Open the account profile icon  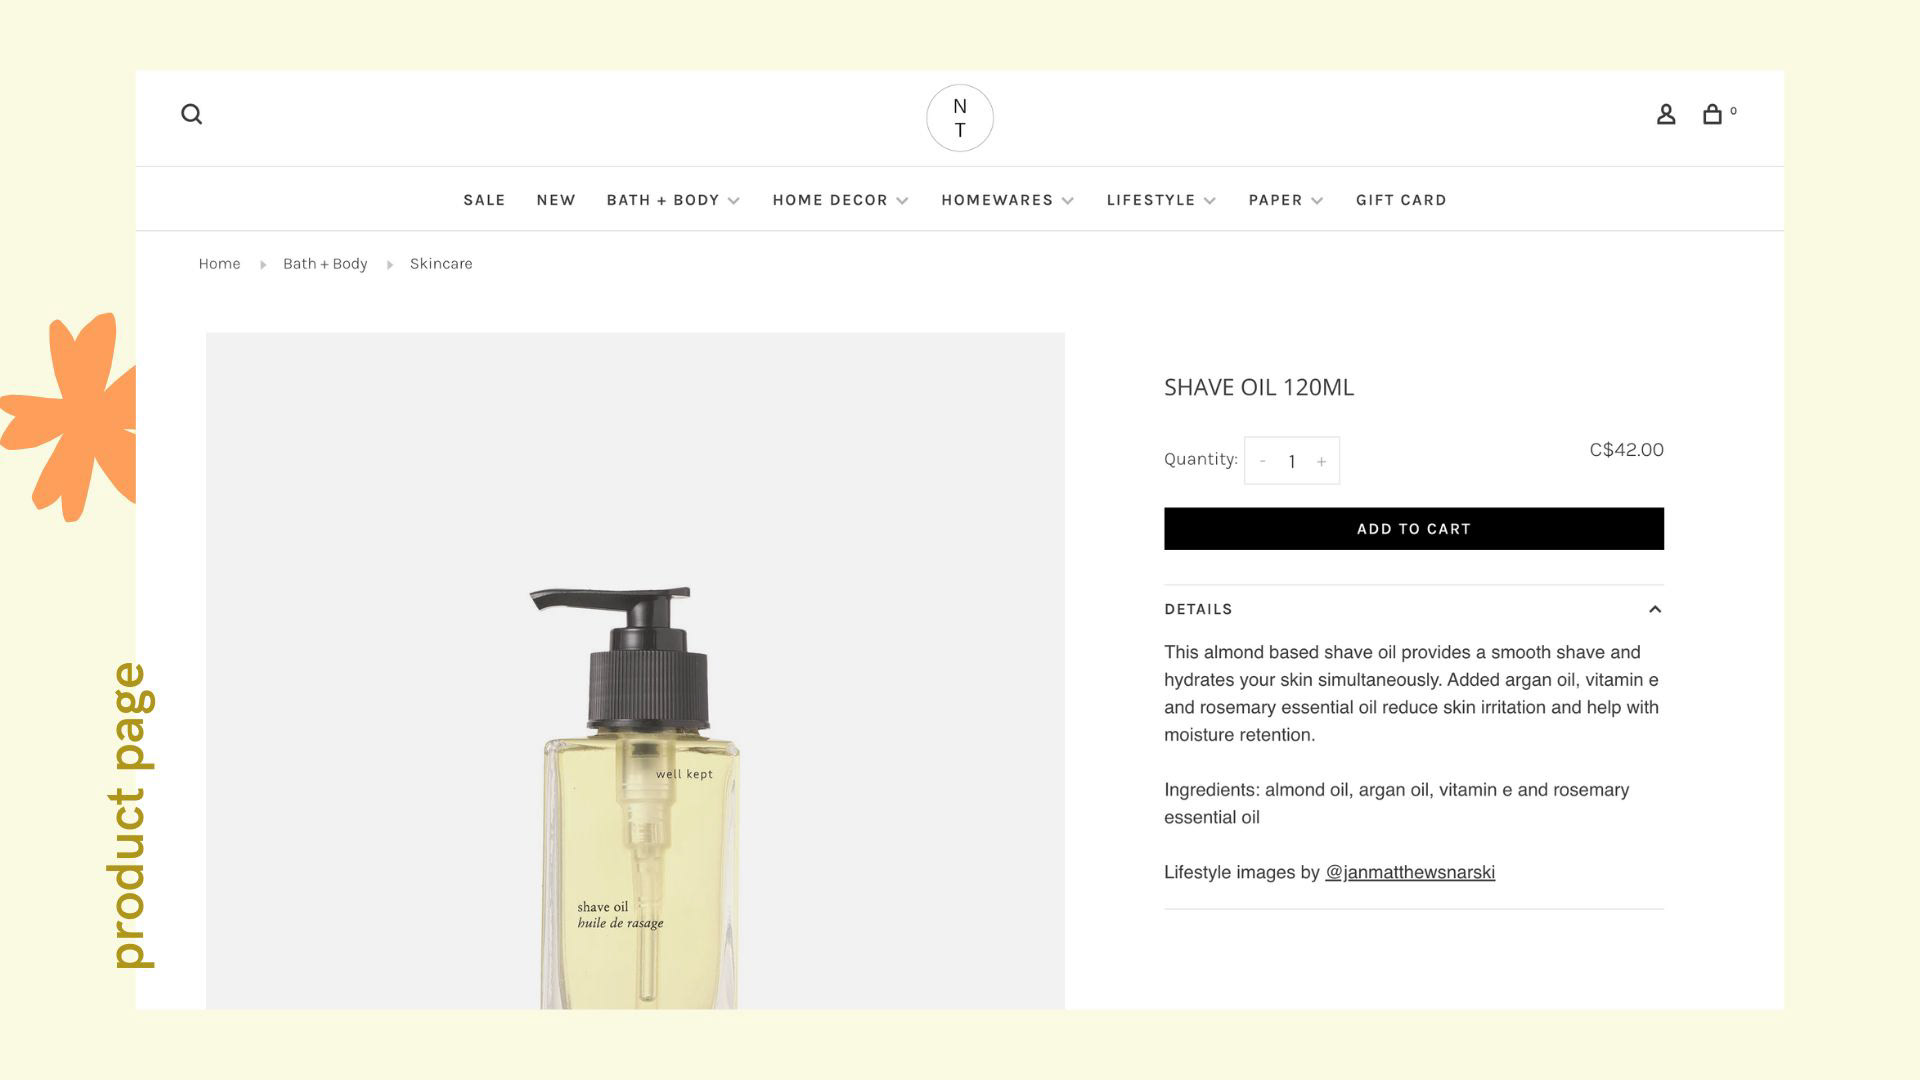coord(1666,114)
